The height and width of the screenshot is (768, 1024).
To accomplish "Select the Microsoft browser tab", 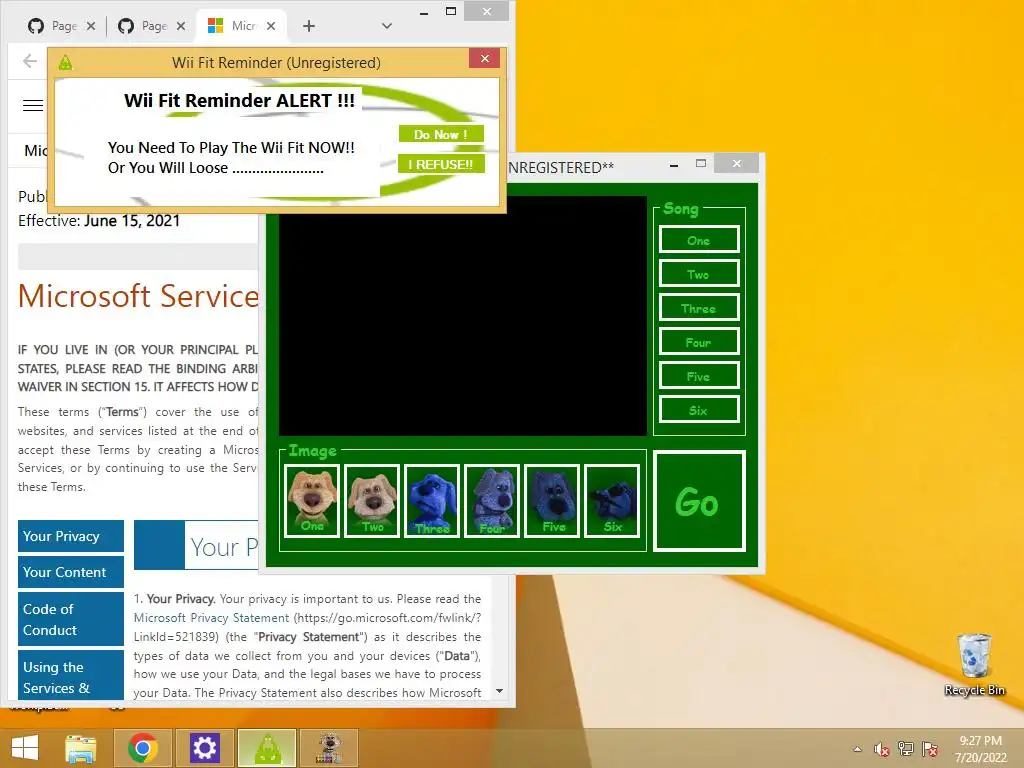I will coord(232,26).
